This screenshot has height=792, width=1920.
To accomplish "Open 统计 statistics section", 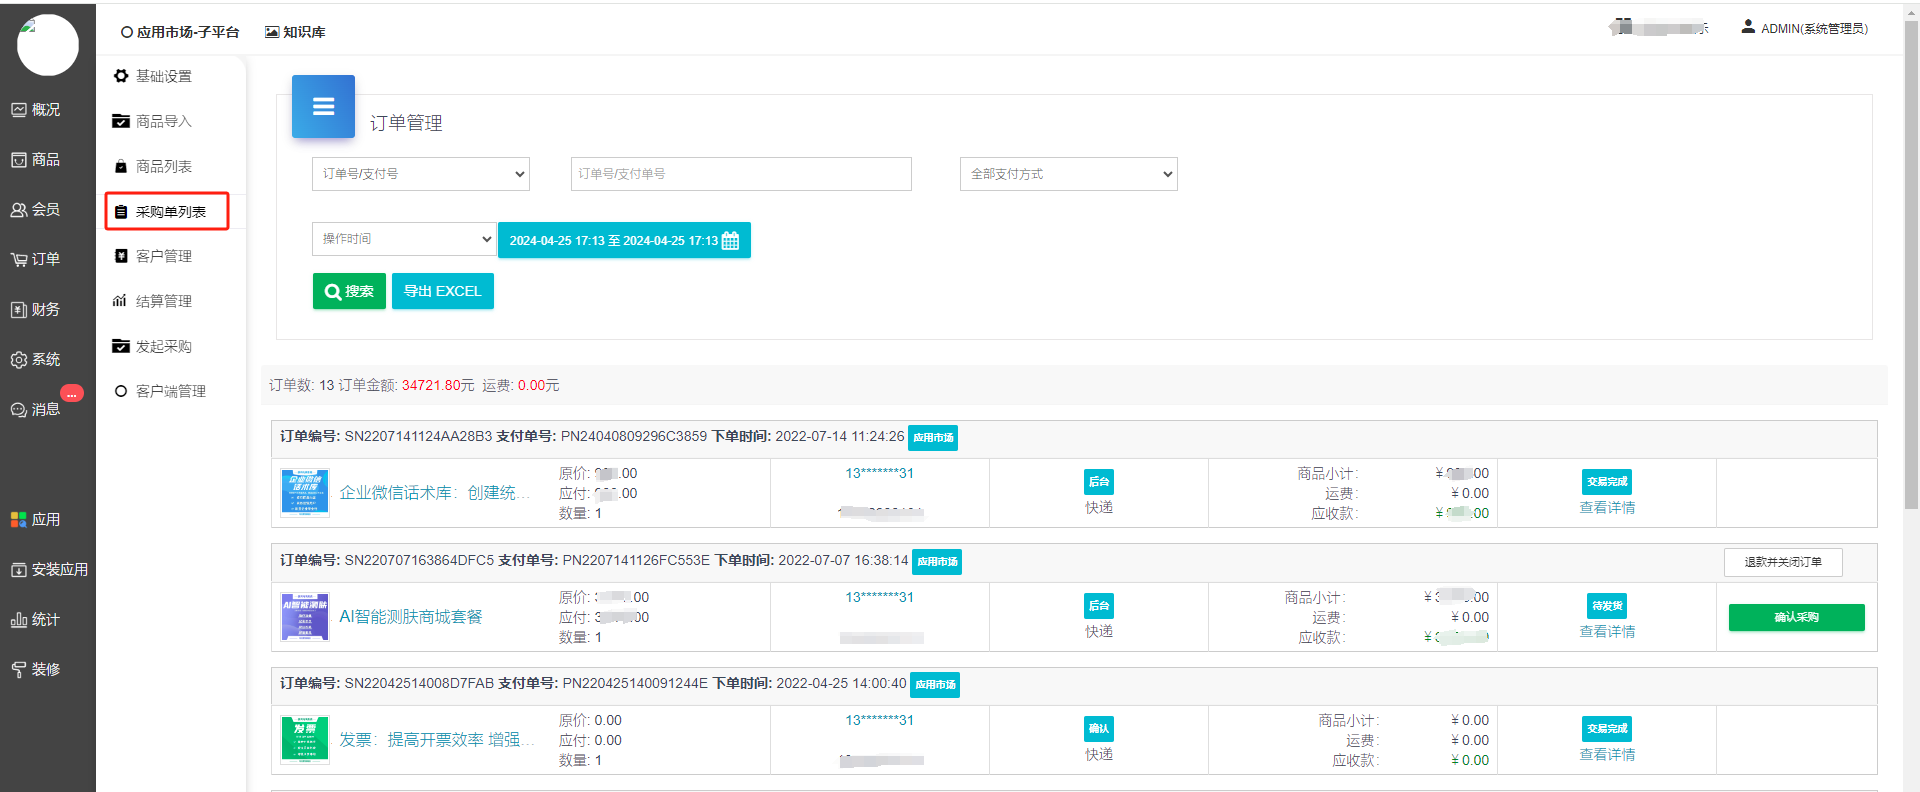I will pos(36,620).
